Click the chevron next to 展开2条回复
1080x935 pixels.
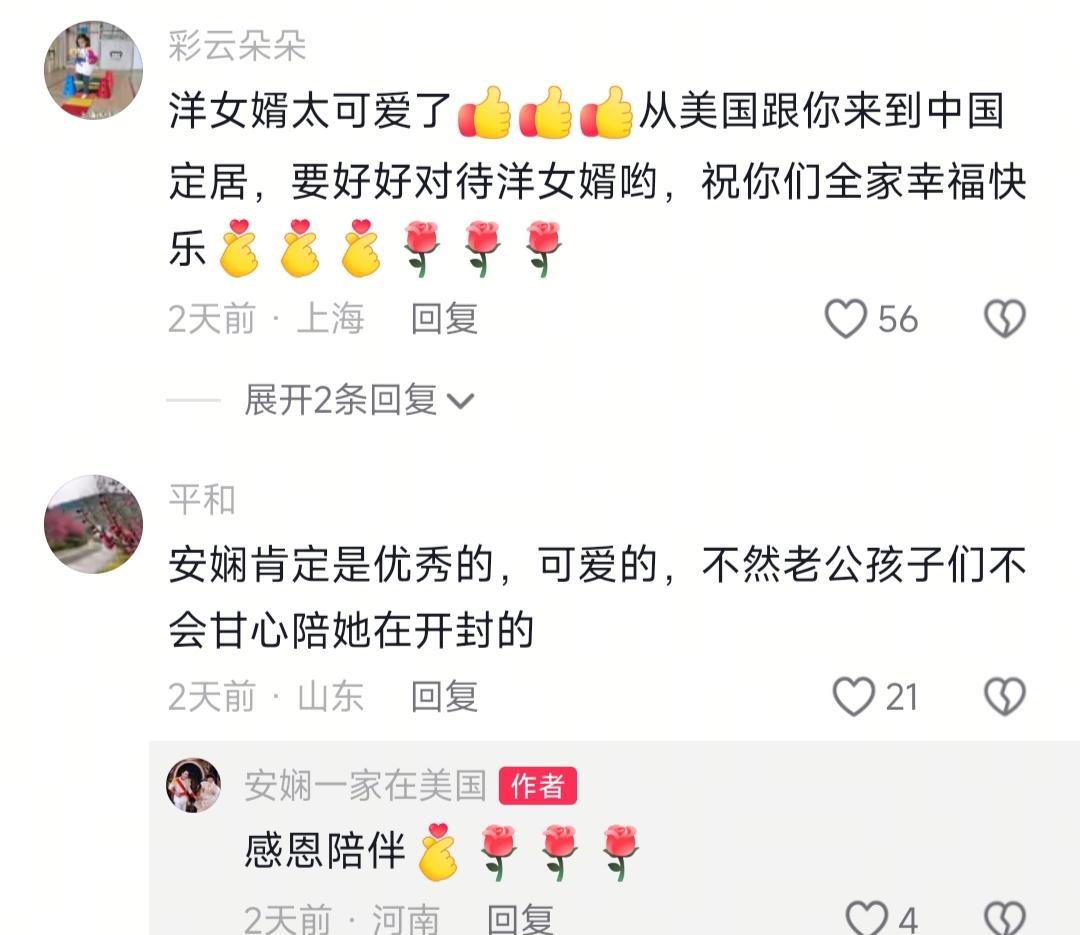tap(460, 401)
